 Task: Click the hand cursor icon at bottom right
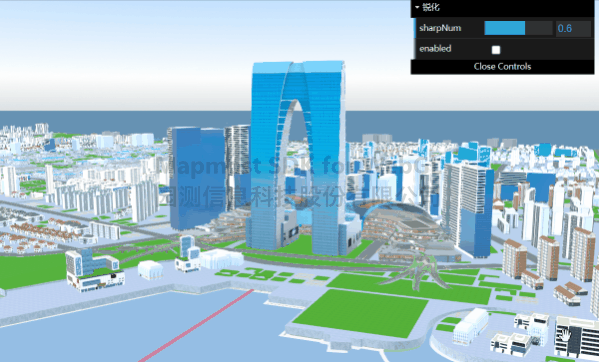(565, 335)
